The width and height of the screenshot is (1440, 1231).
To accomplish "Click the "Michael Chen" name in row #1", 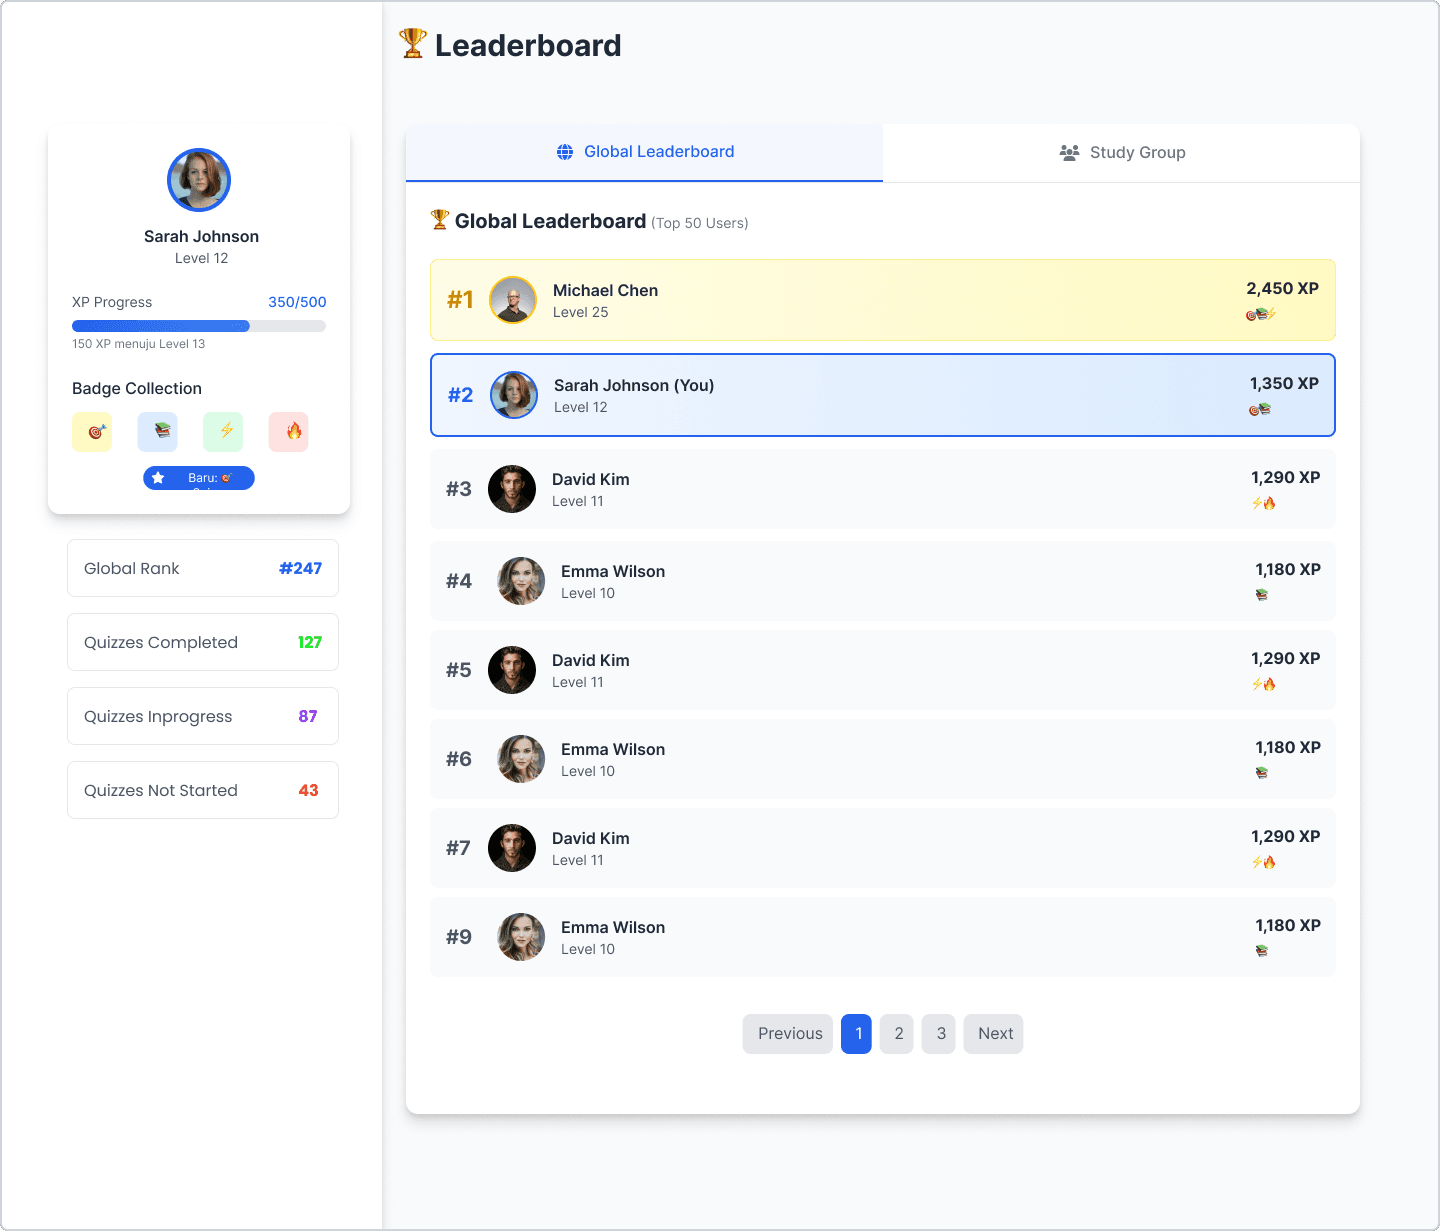I will (605, 290).
